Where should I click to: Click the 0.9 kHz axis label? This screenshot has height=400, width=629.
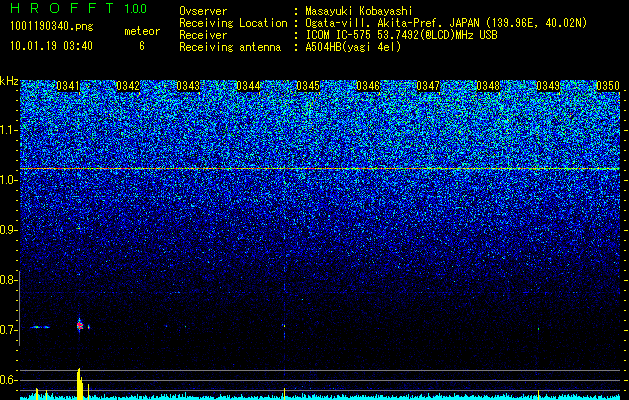tap(9, 230)
